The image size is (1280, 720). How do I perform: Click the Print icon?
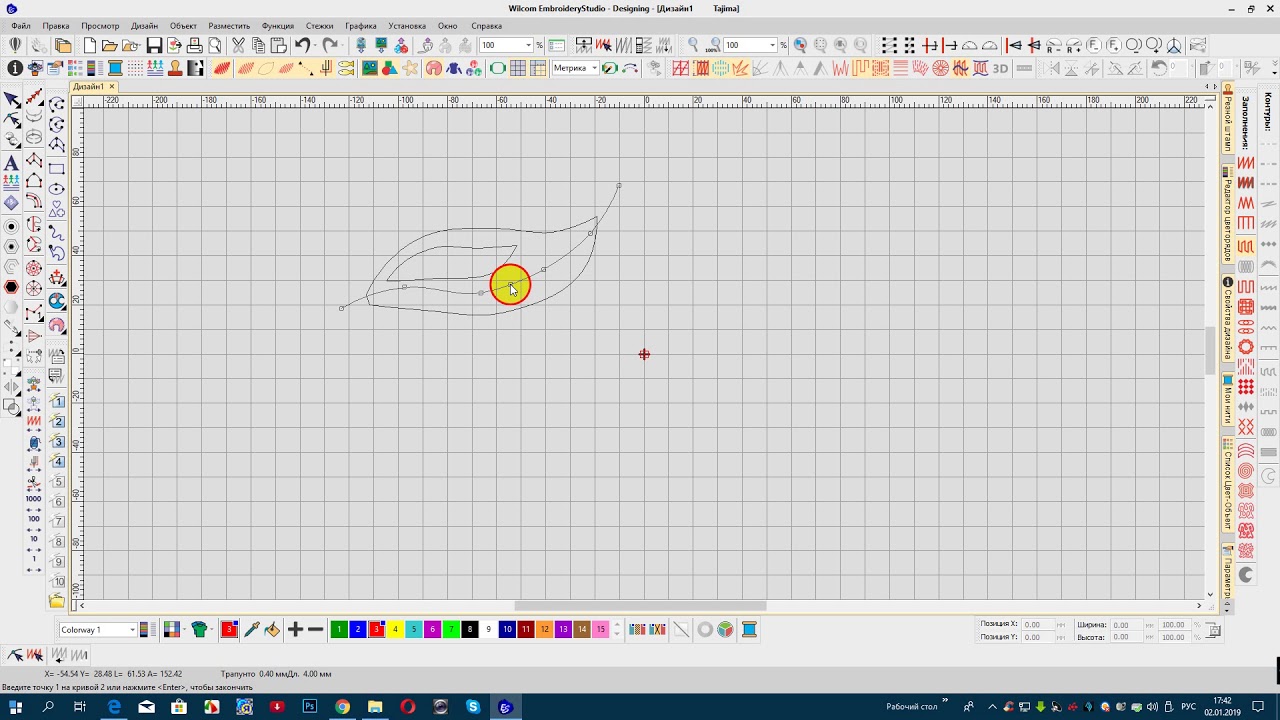[x=195, y=46]
